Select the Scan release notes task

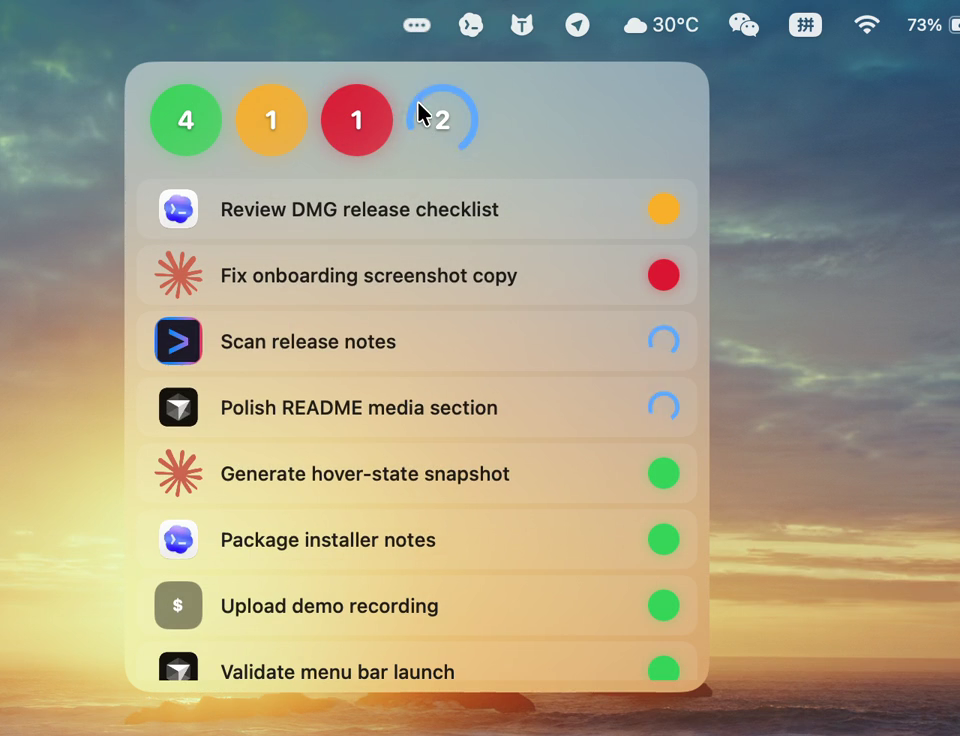(x=417, y=341)
